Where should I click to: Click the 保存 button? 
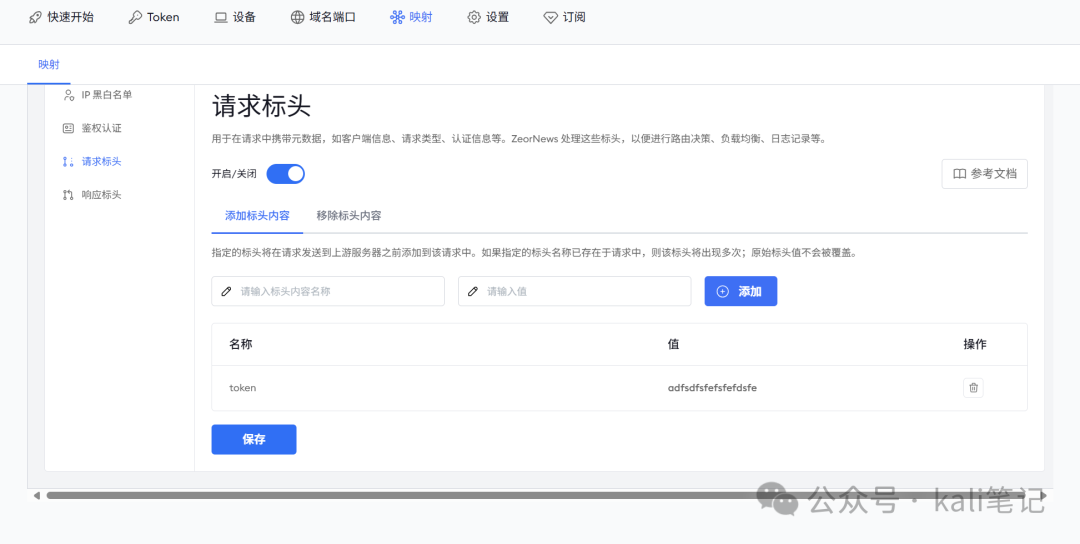254,440
